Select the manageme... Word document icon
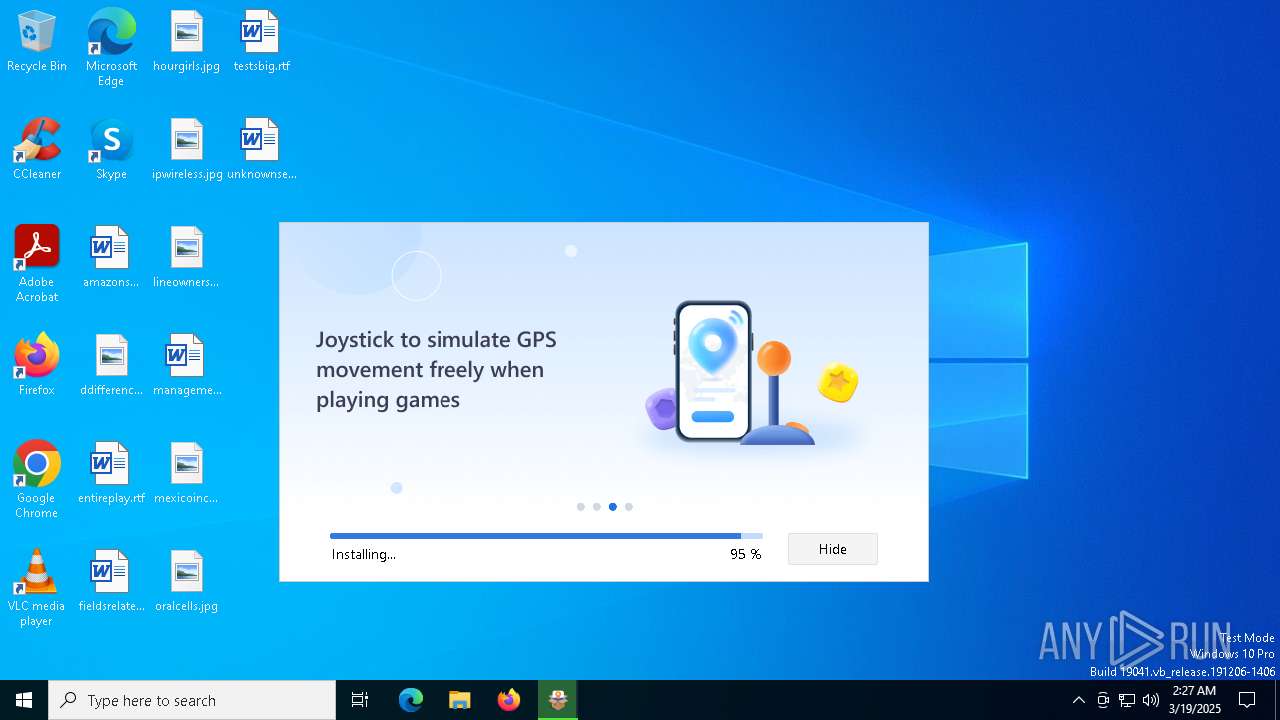 point(186,366)
